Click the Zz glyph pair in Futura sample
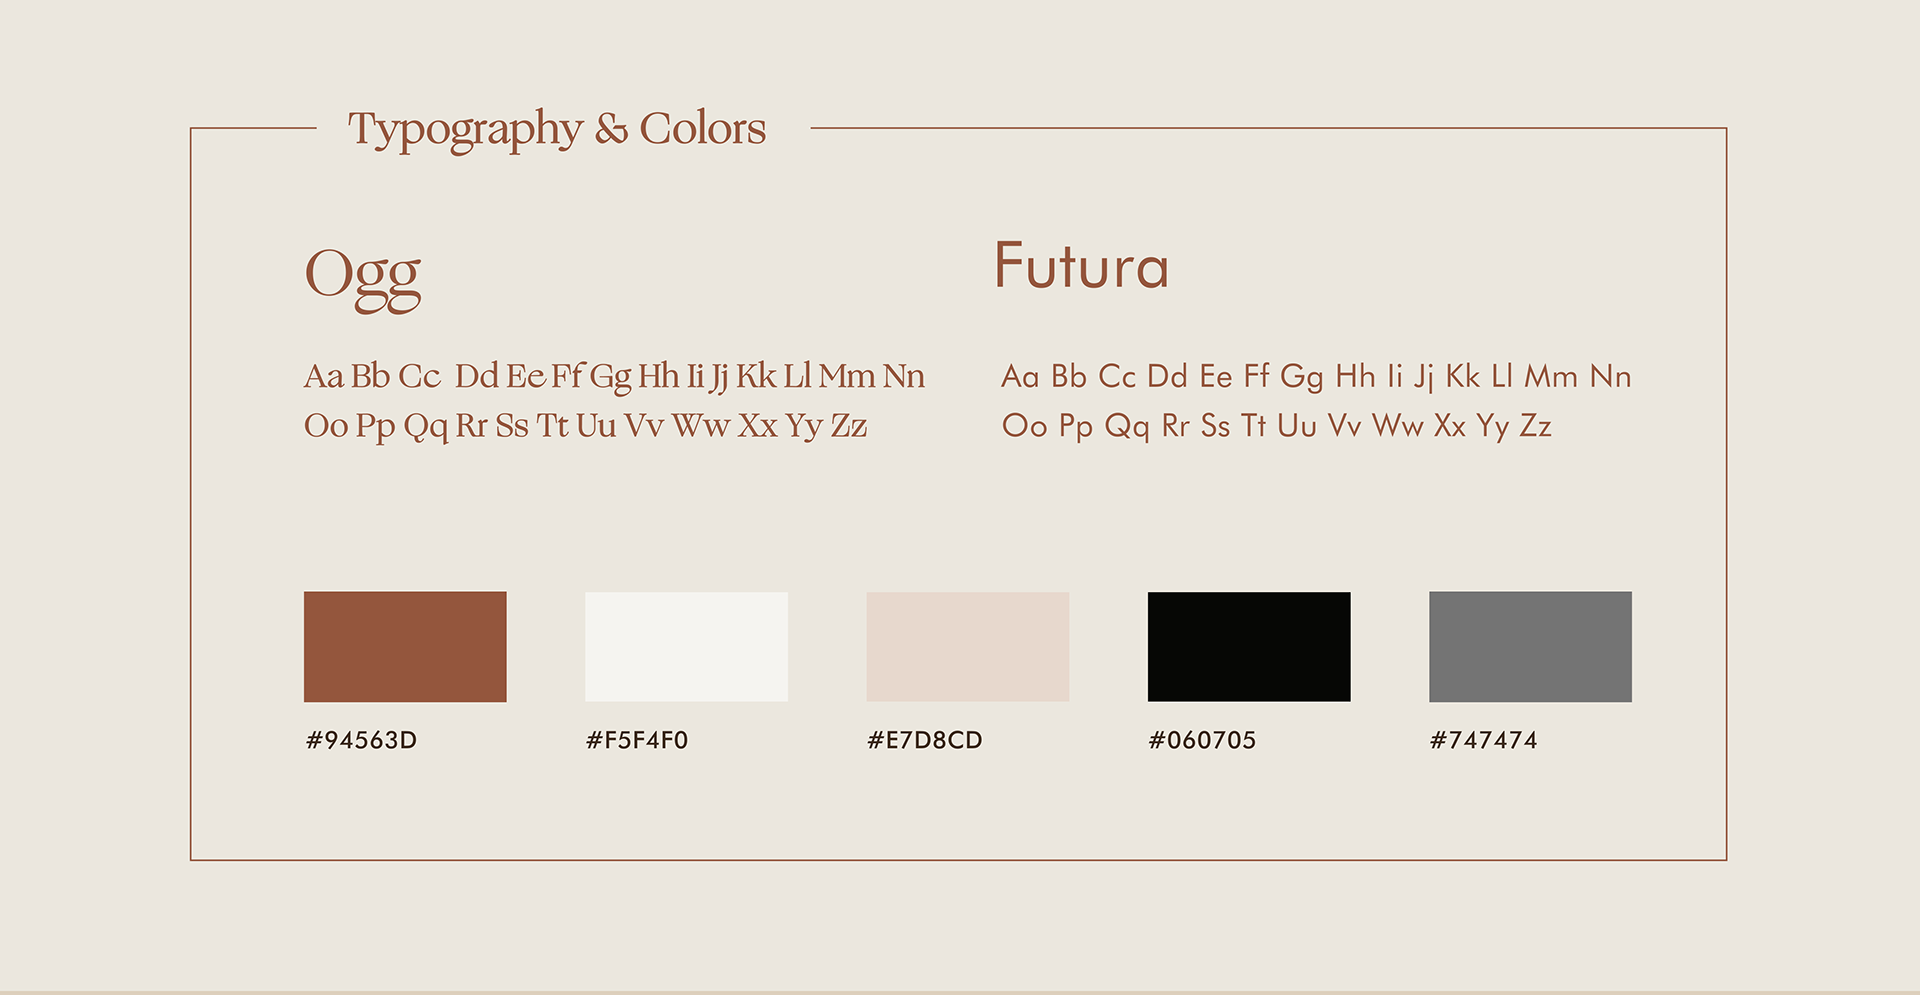 1535,426
